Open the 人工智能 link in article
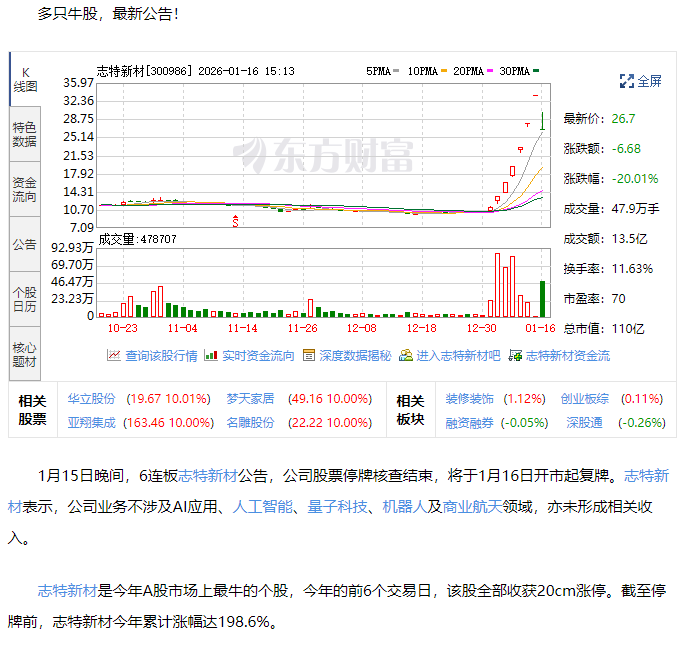677x645 pixels. [x=263, y=506]
